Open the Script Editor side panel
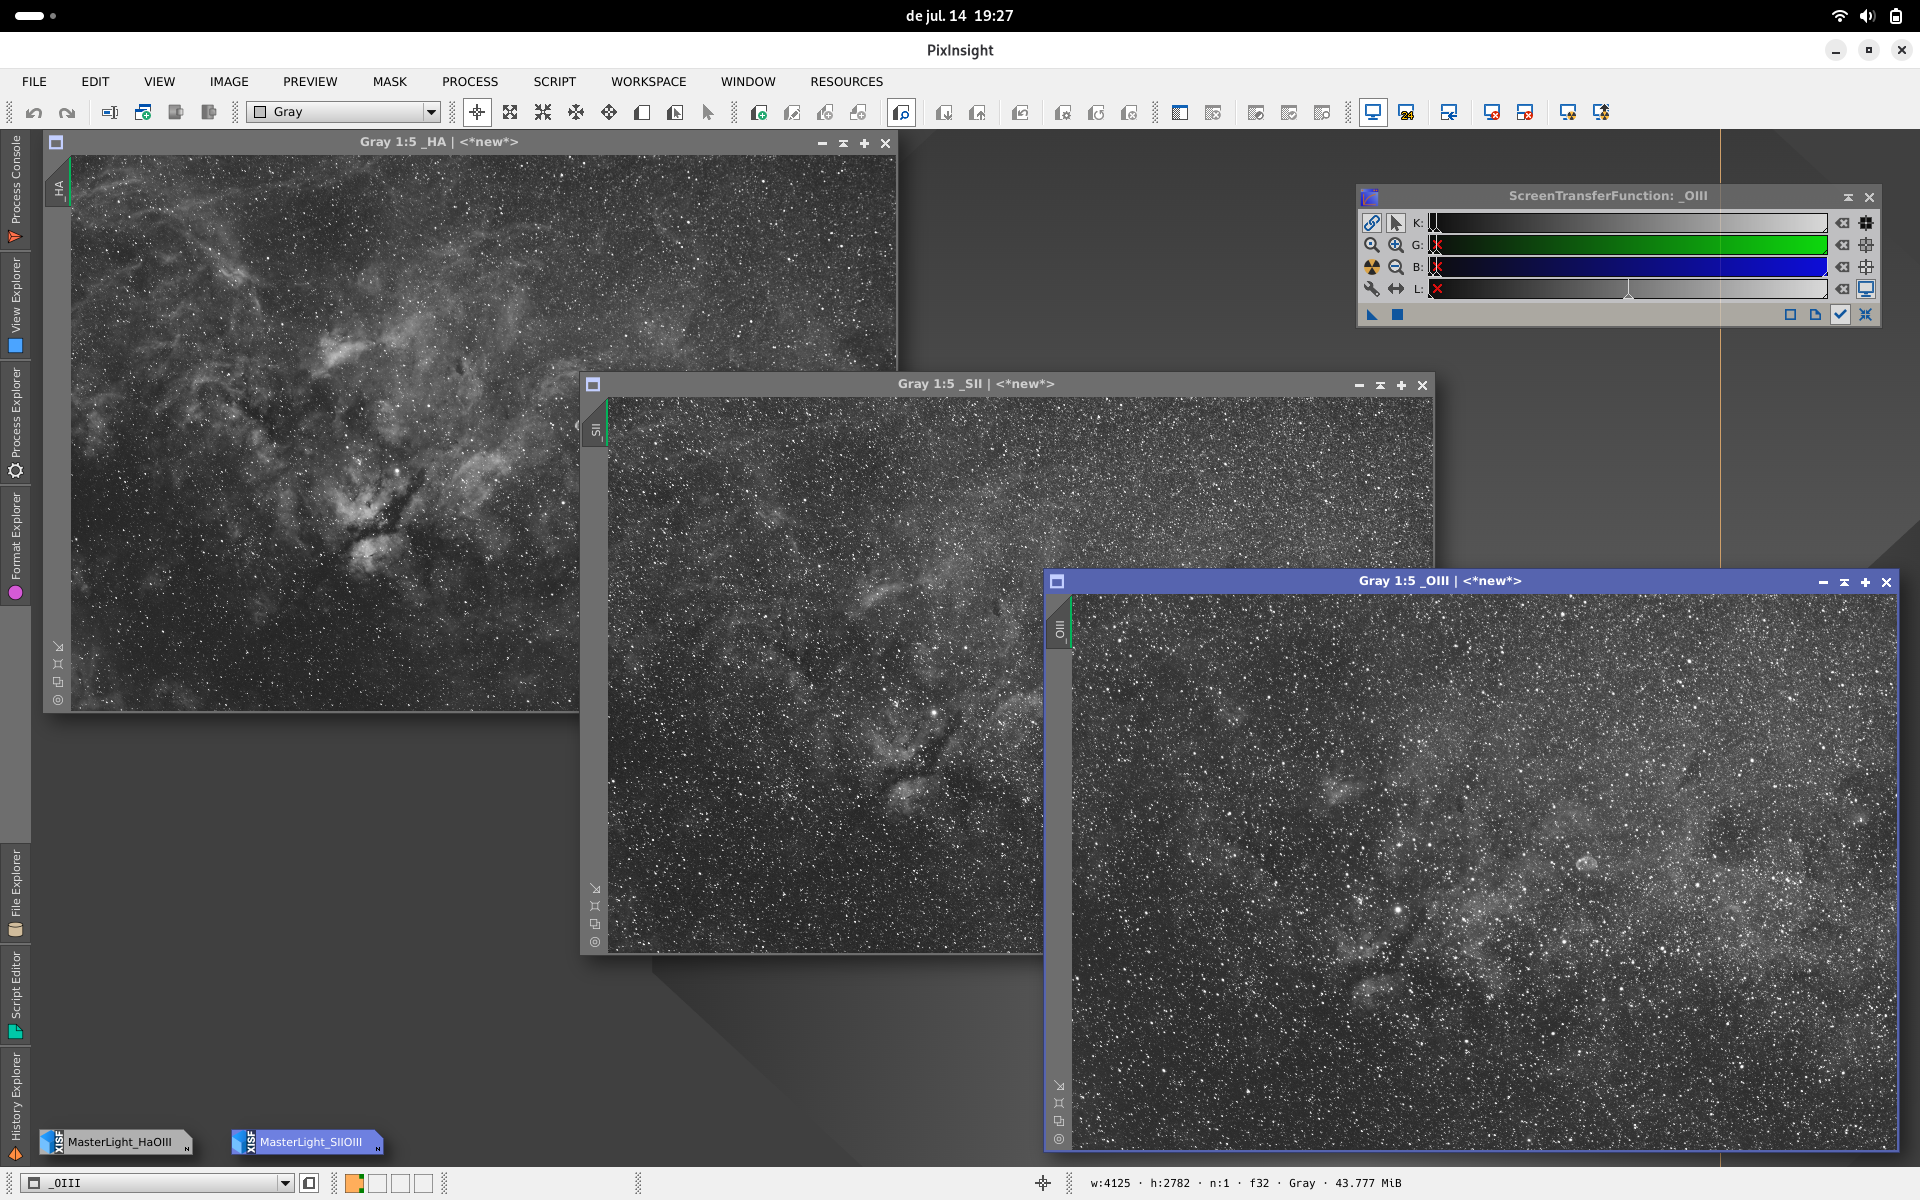The width and height of the screenshot is (1920, 1200). 15,996
